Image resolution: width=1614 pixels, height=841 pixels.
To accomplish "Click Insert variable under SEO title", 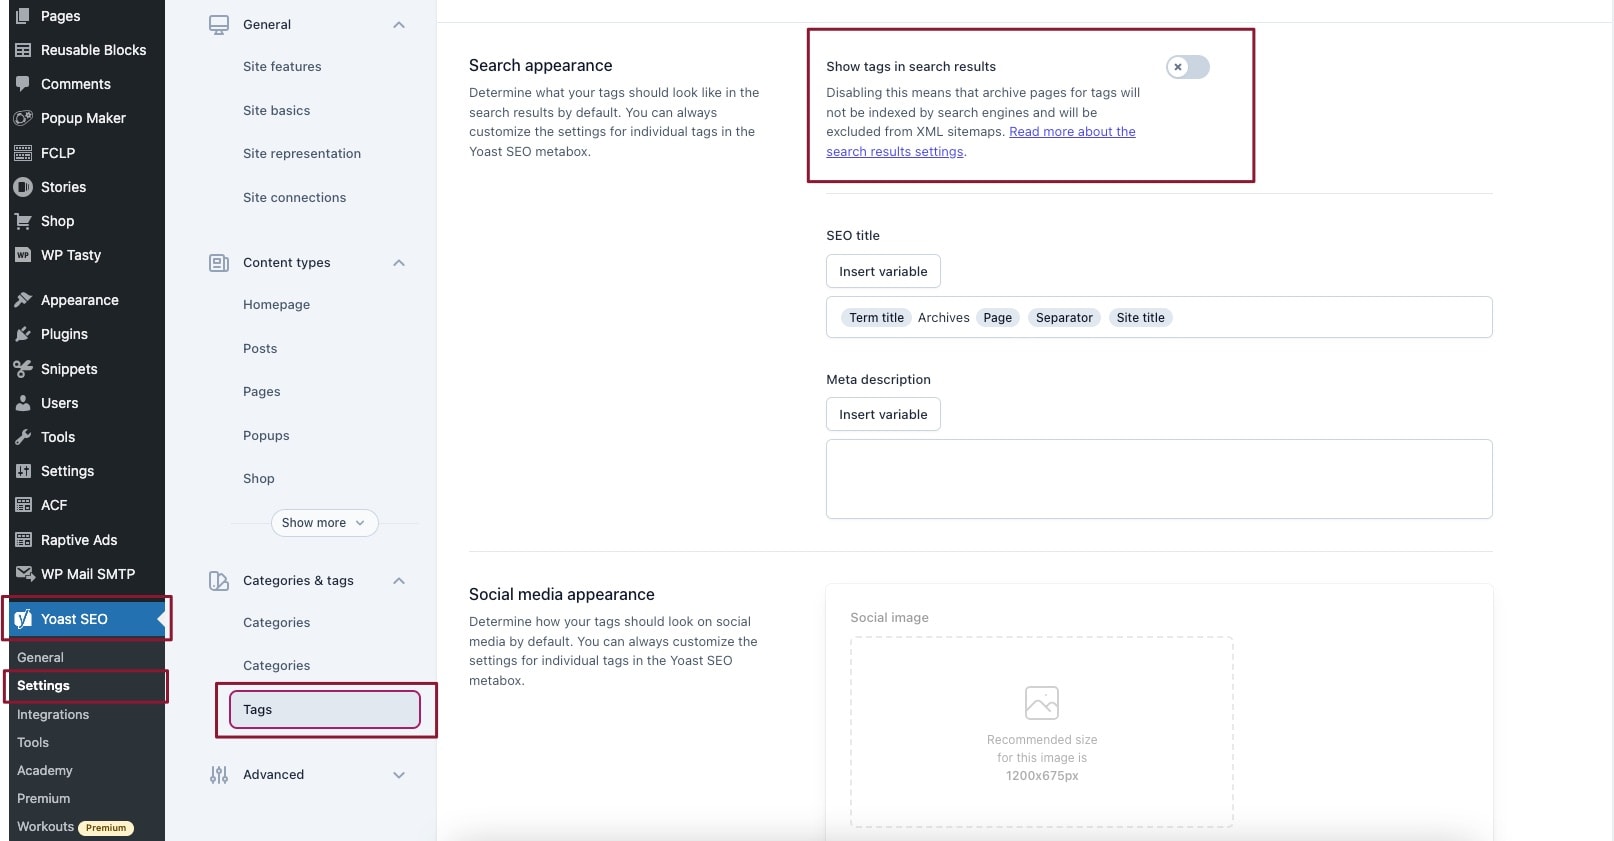I will coord(883,271).
